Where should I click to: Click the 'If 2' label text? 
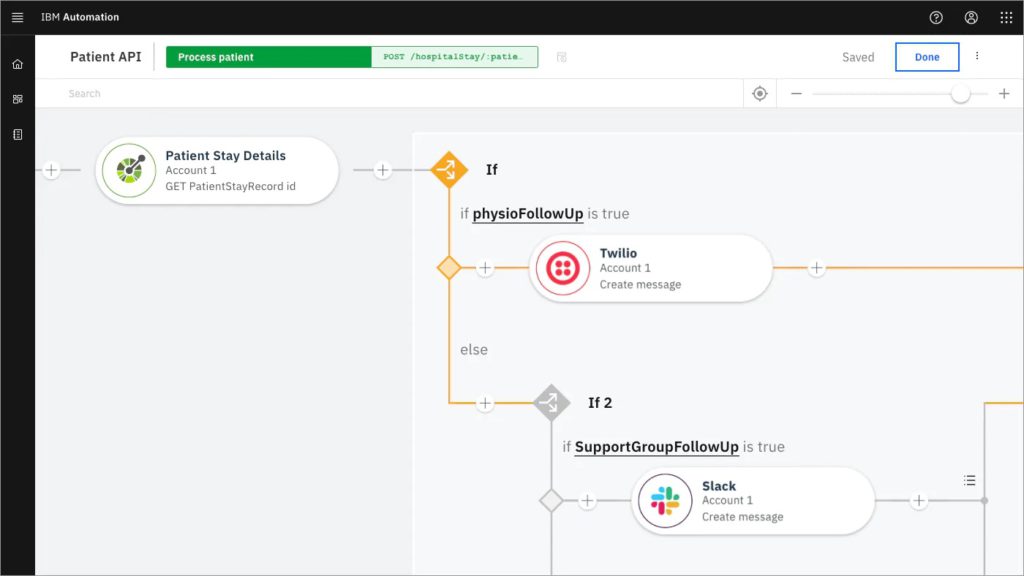tap(600, 403)
